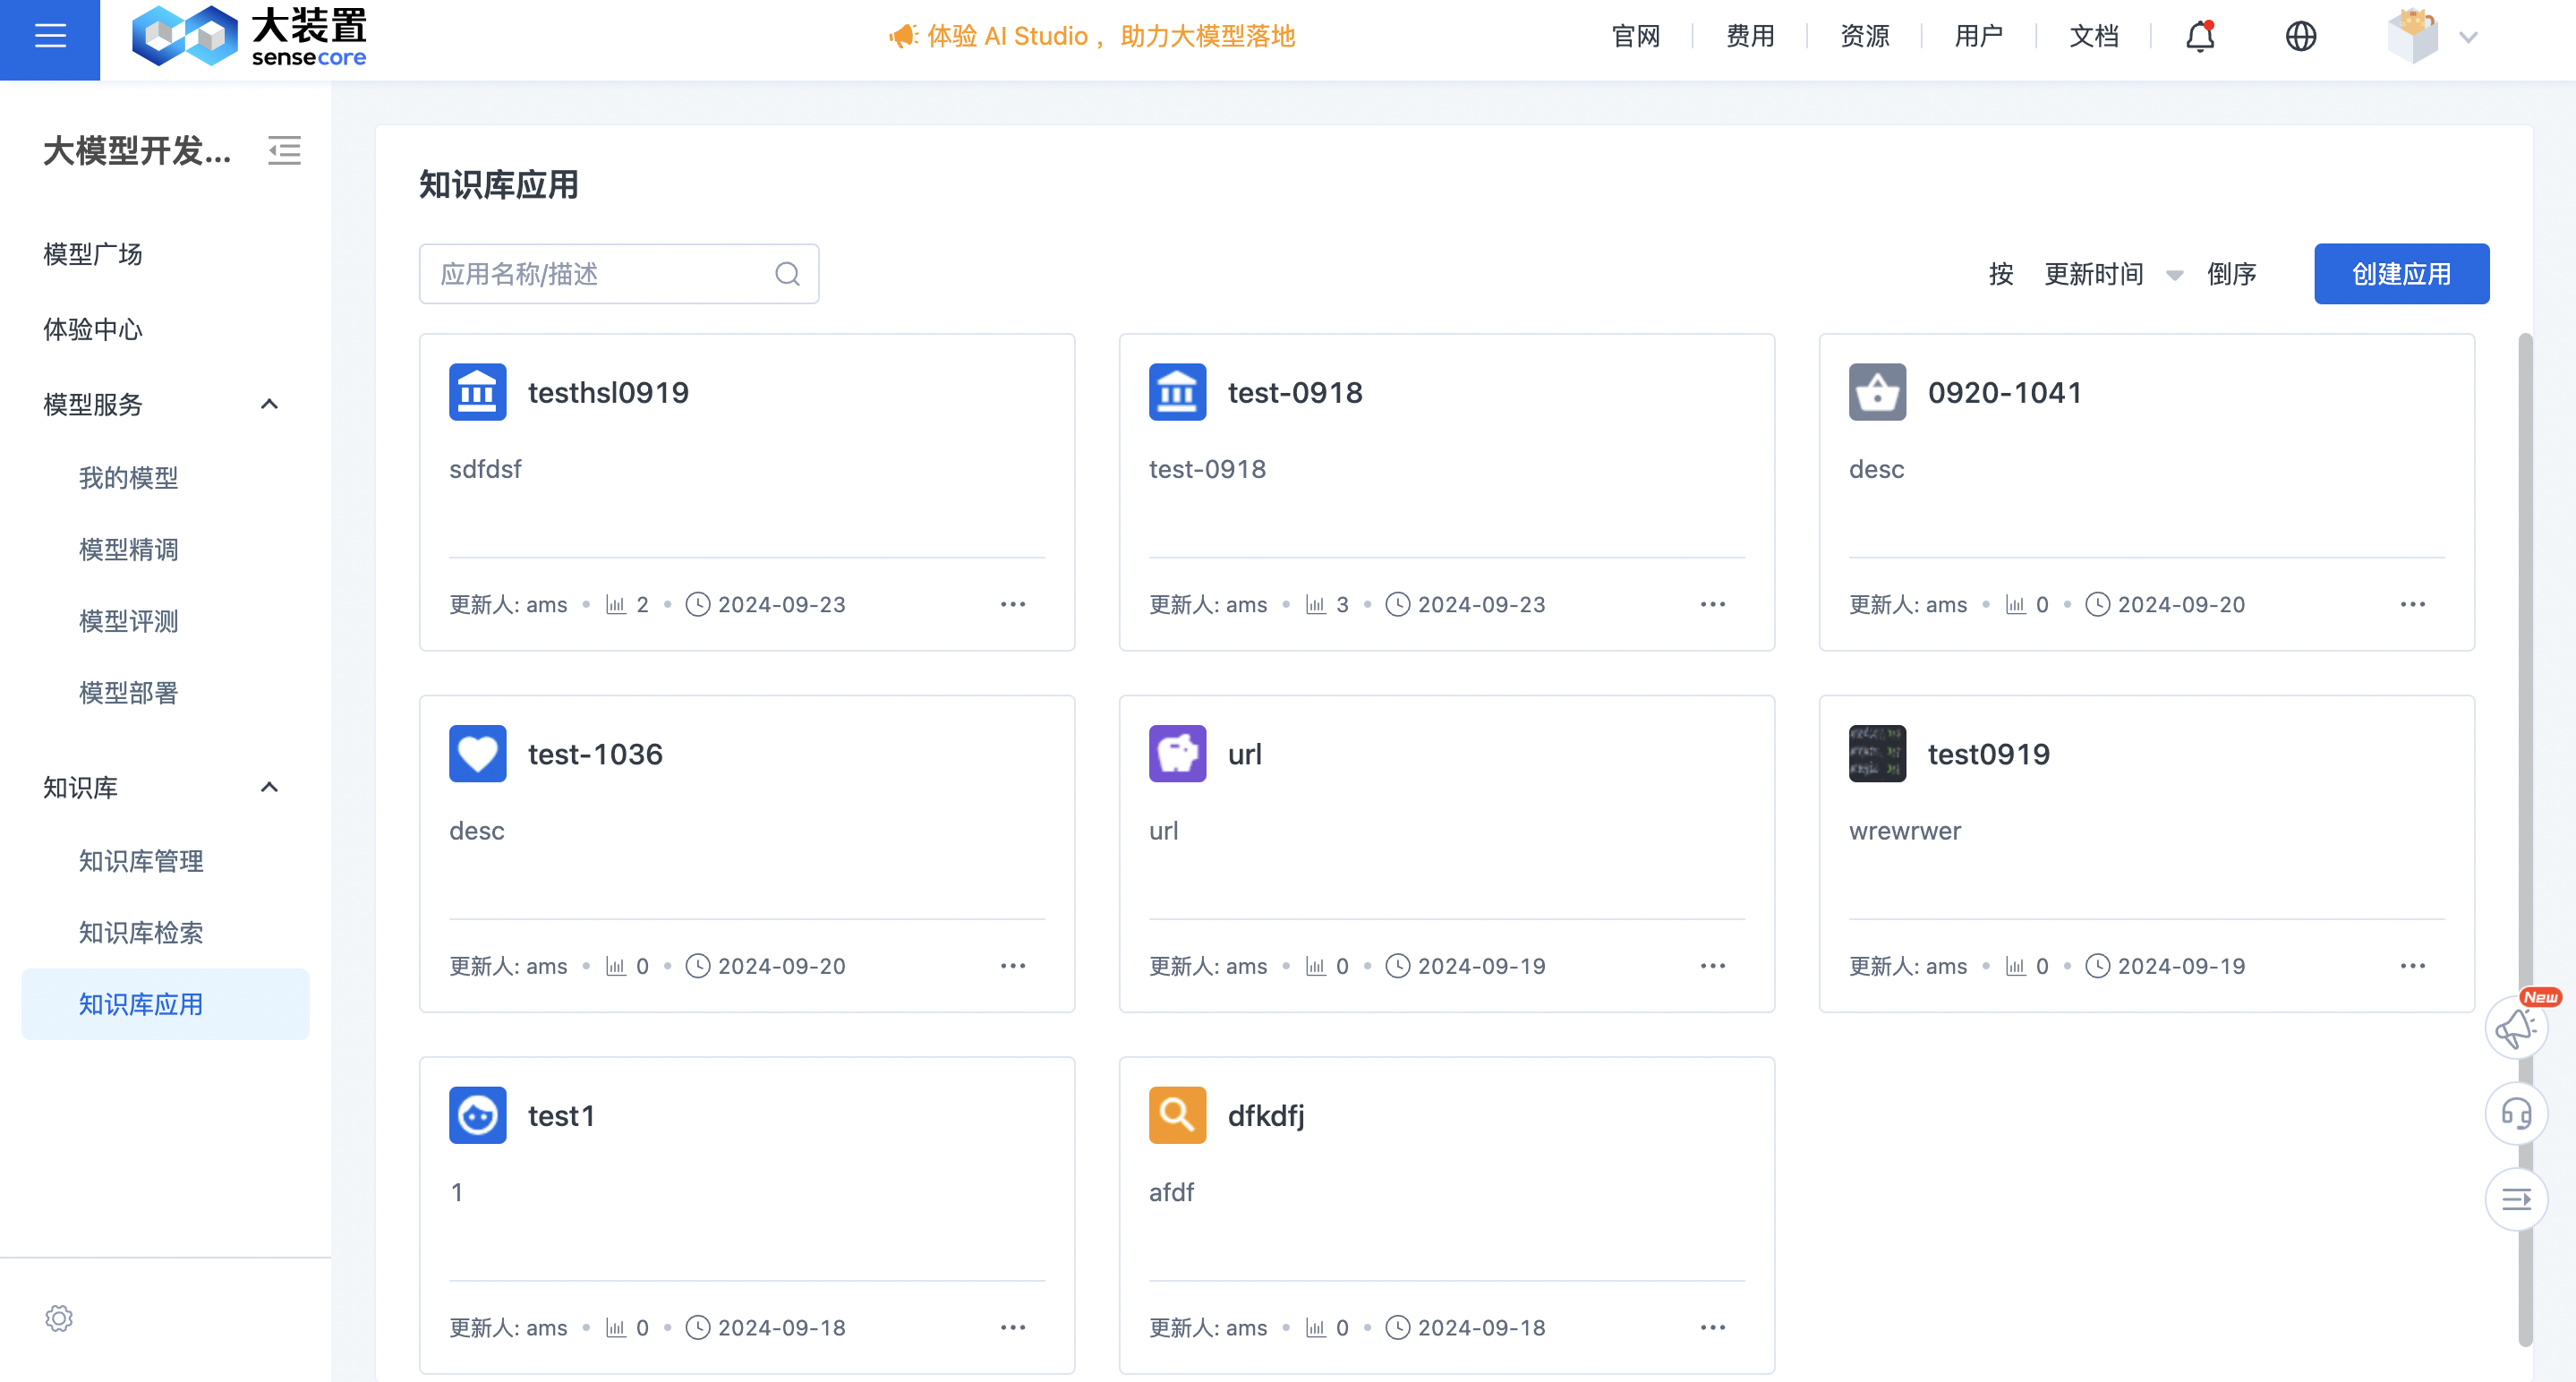Collapse the sidebar using collapse icon

[x=284, y=151]
